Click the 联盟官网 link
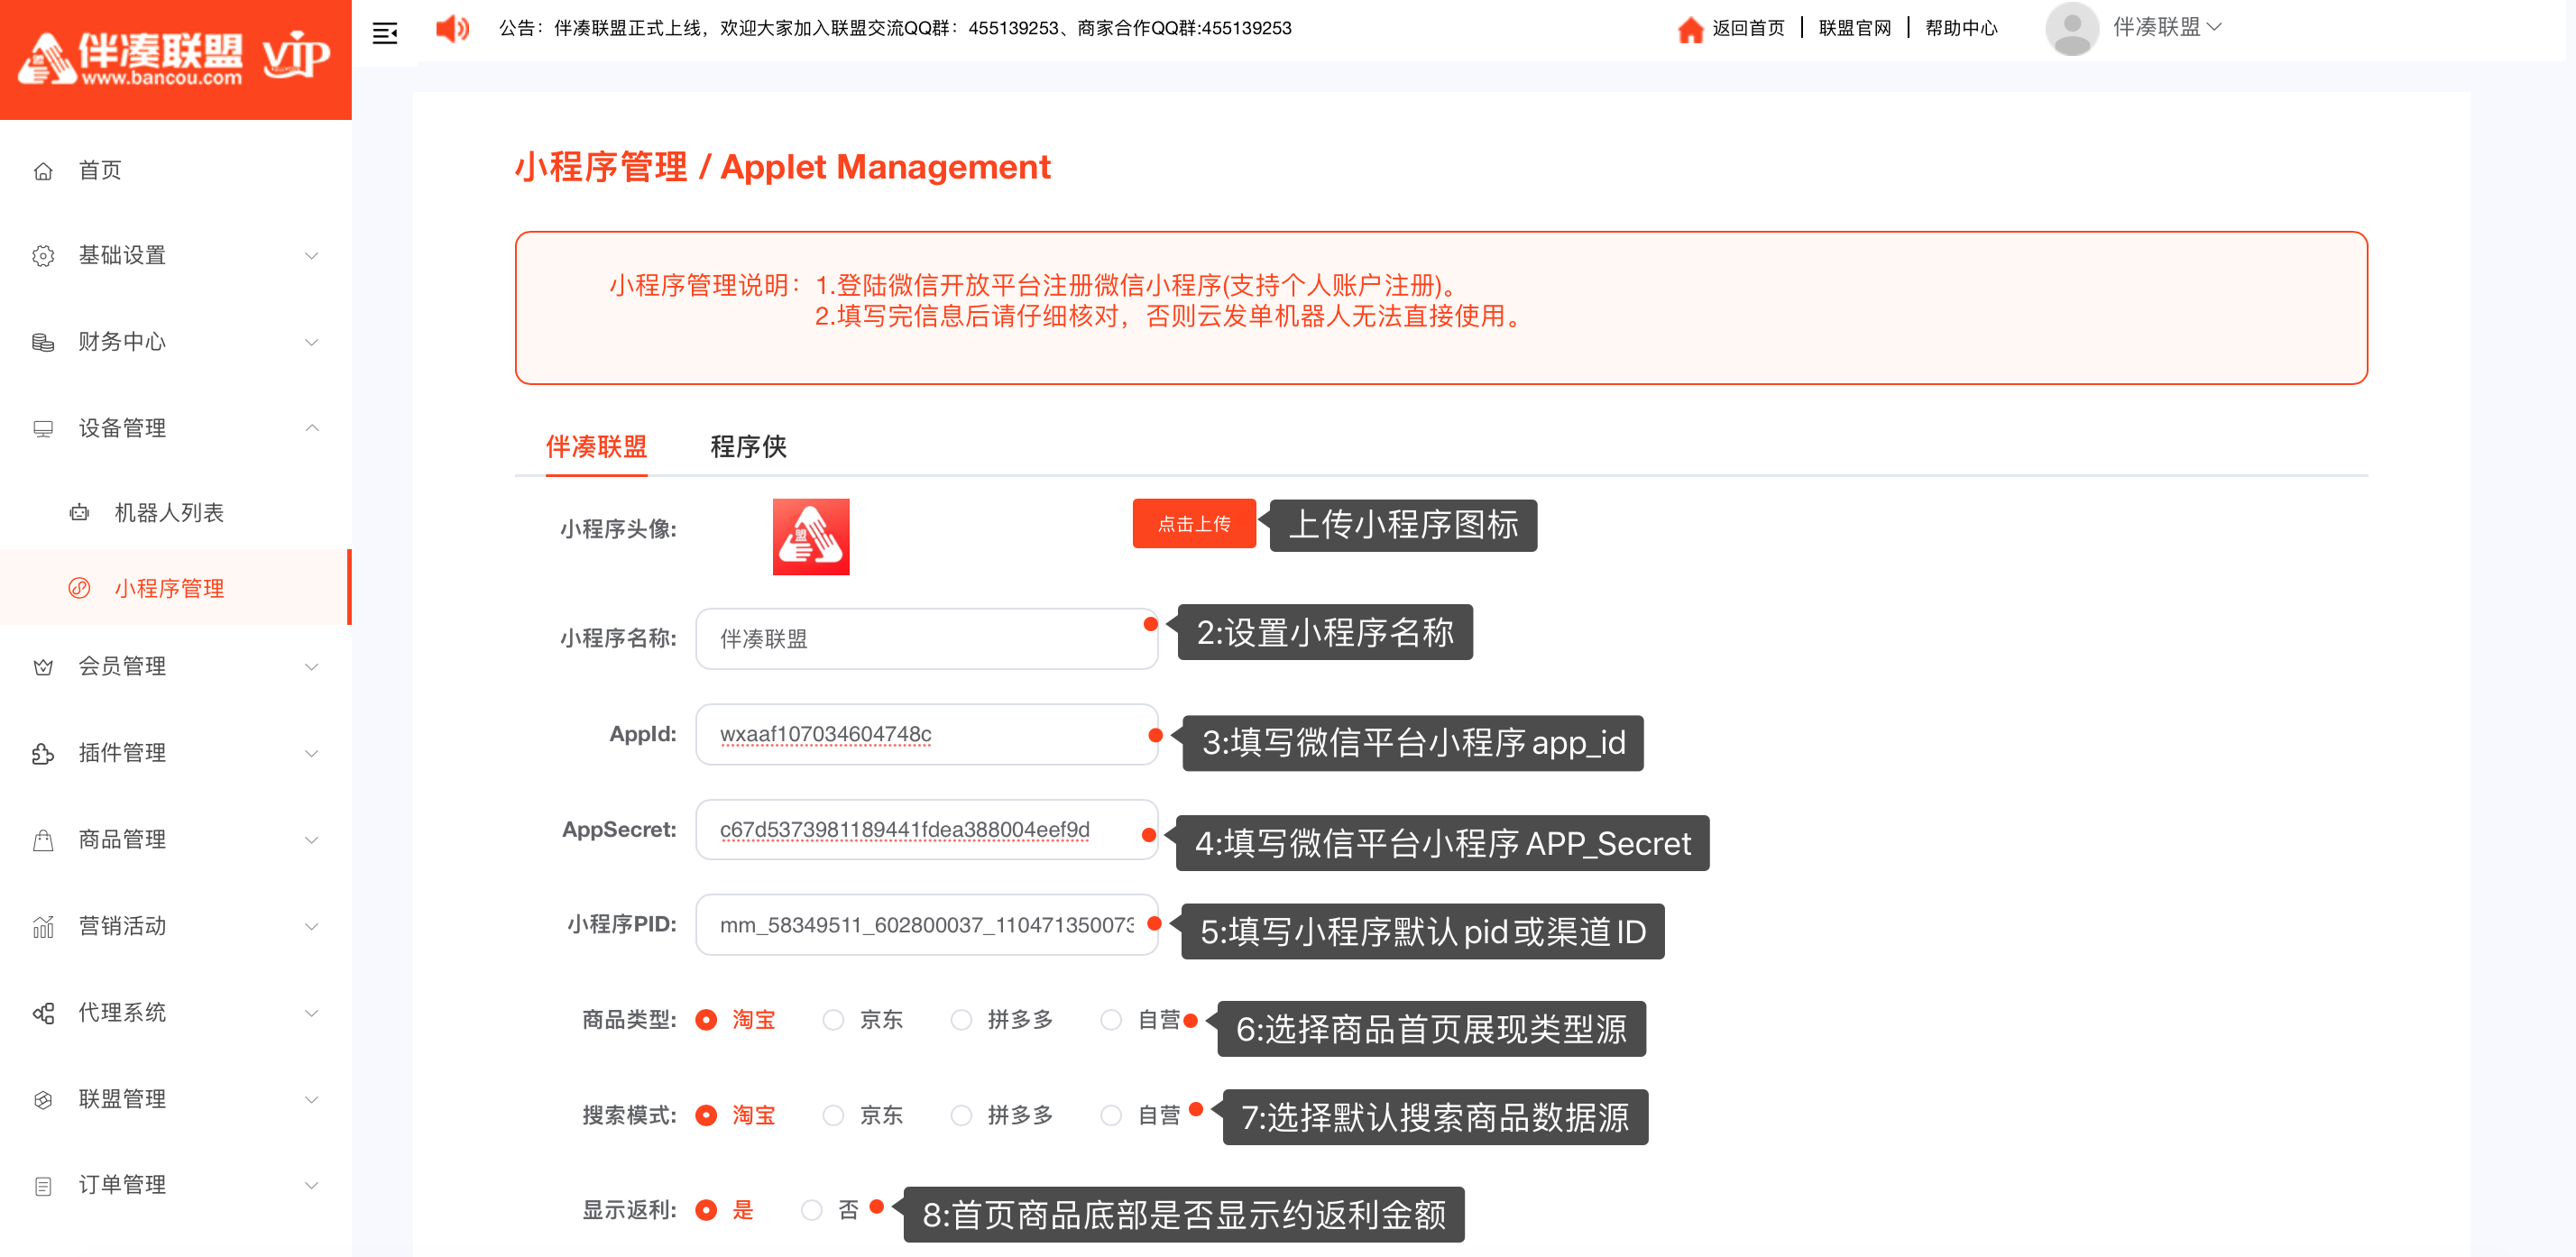This screenshot has height=1257, width=2576. 1855,28
